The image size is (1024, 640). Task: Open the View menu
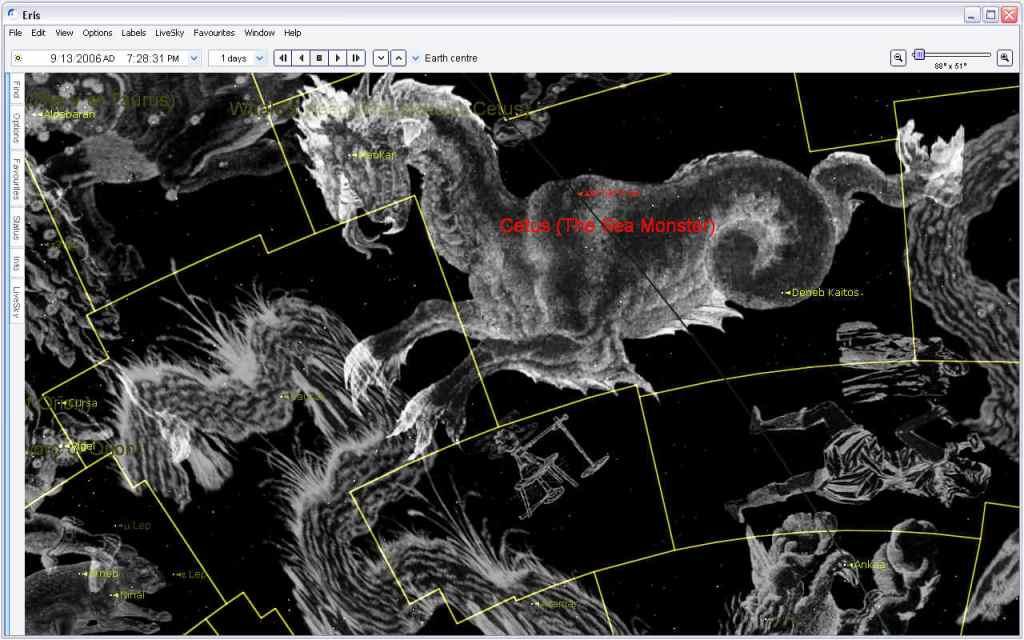pyautogui.click(x=64, y=33)
